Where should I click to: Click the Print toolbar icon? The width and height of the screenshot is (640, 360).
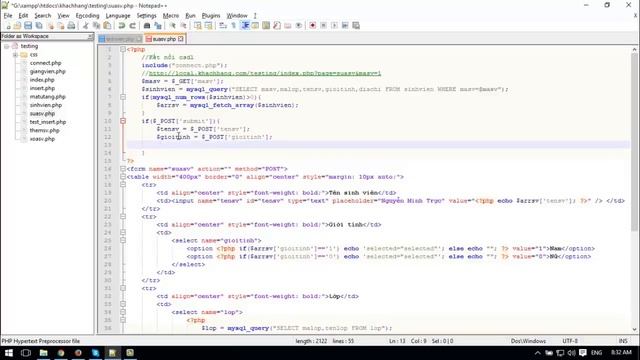coord(71,25)
